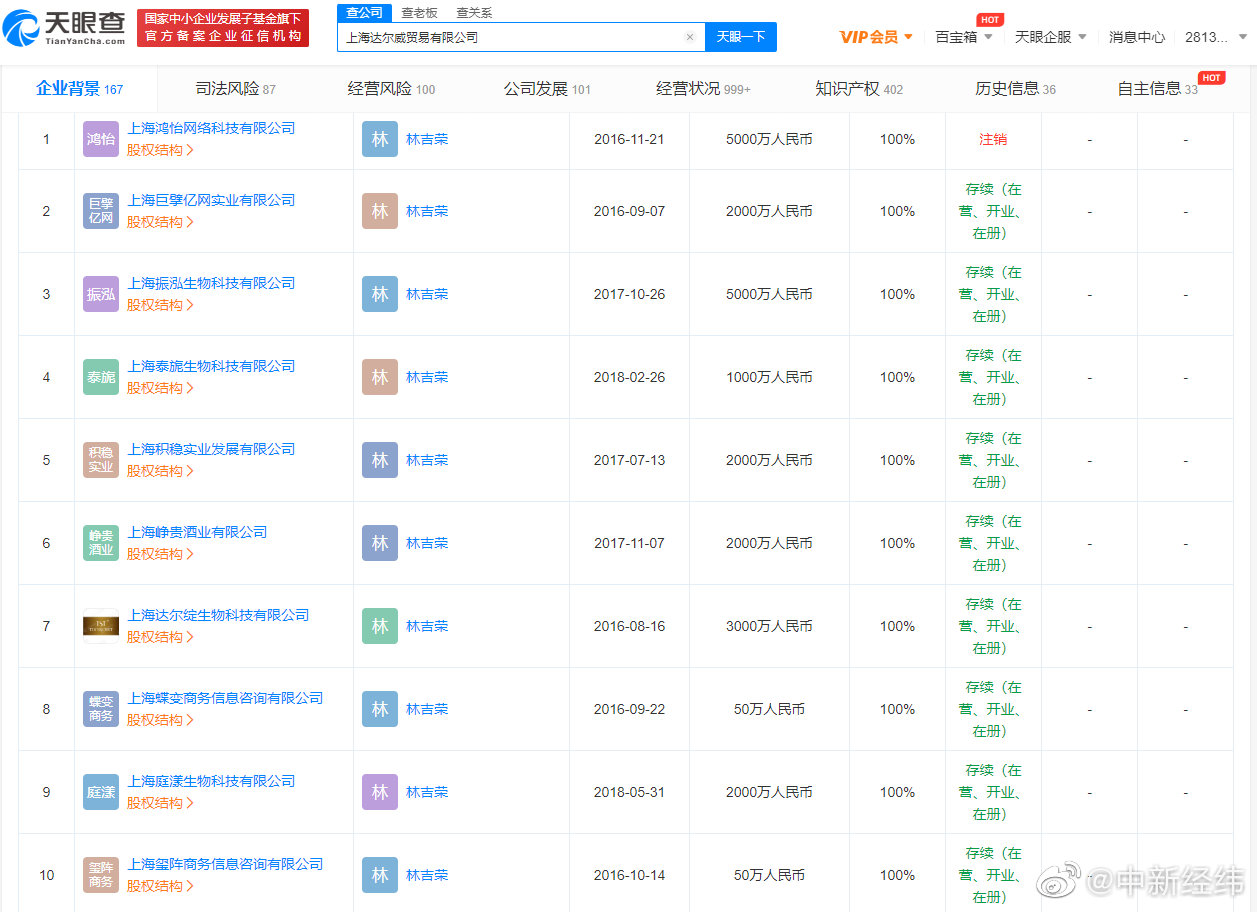Click the 巨擎亿网 company avatar icon
This screenshot has height=912, width=1257.
click(x=100, y=210)
